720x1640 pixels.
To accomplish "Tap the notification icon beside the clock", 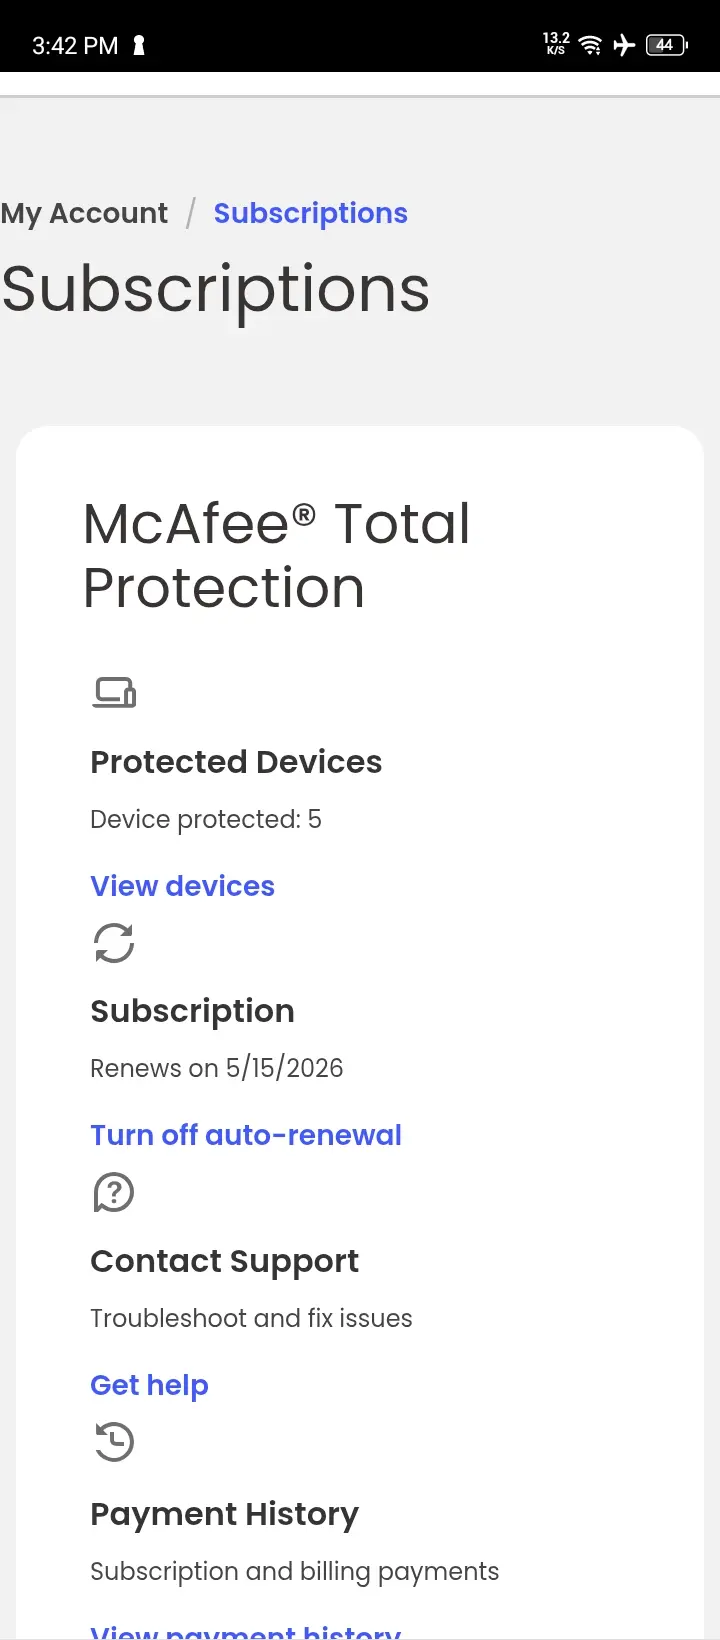I will tap(139, 45).
